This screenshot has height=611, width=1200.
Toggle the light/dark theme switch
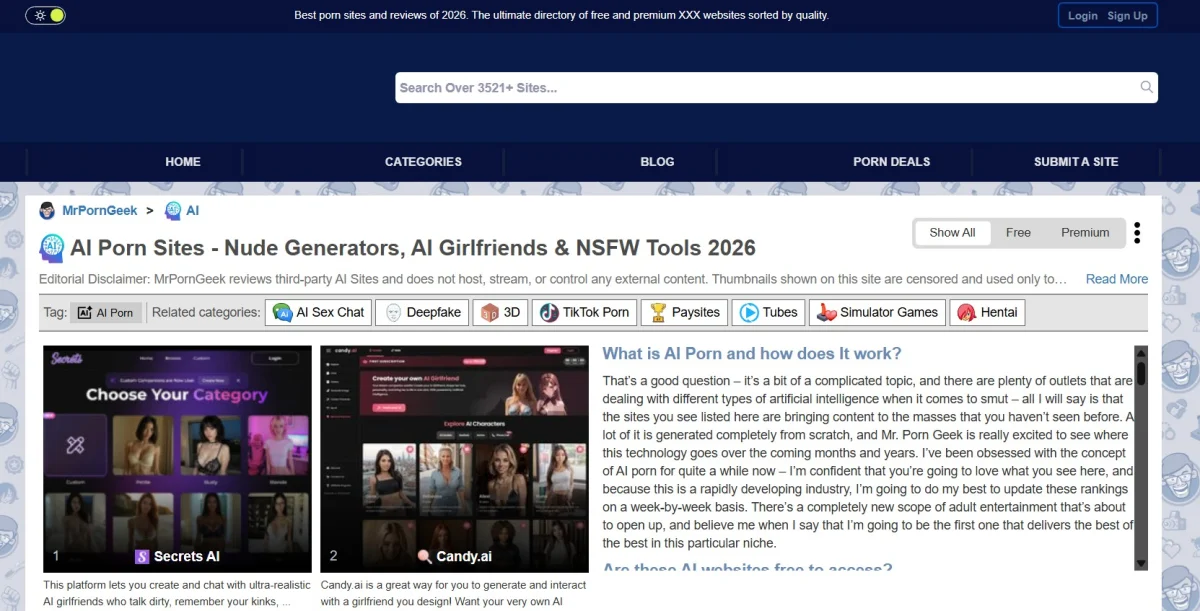pyautogui.click(x=45, y=15)
